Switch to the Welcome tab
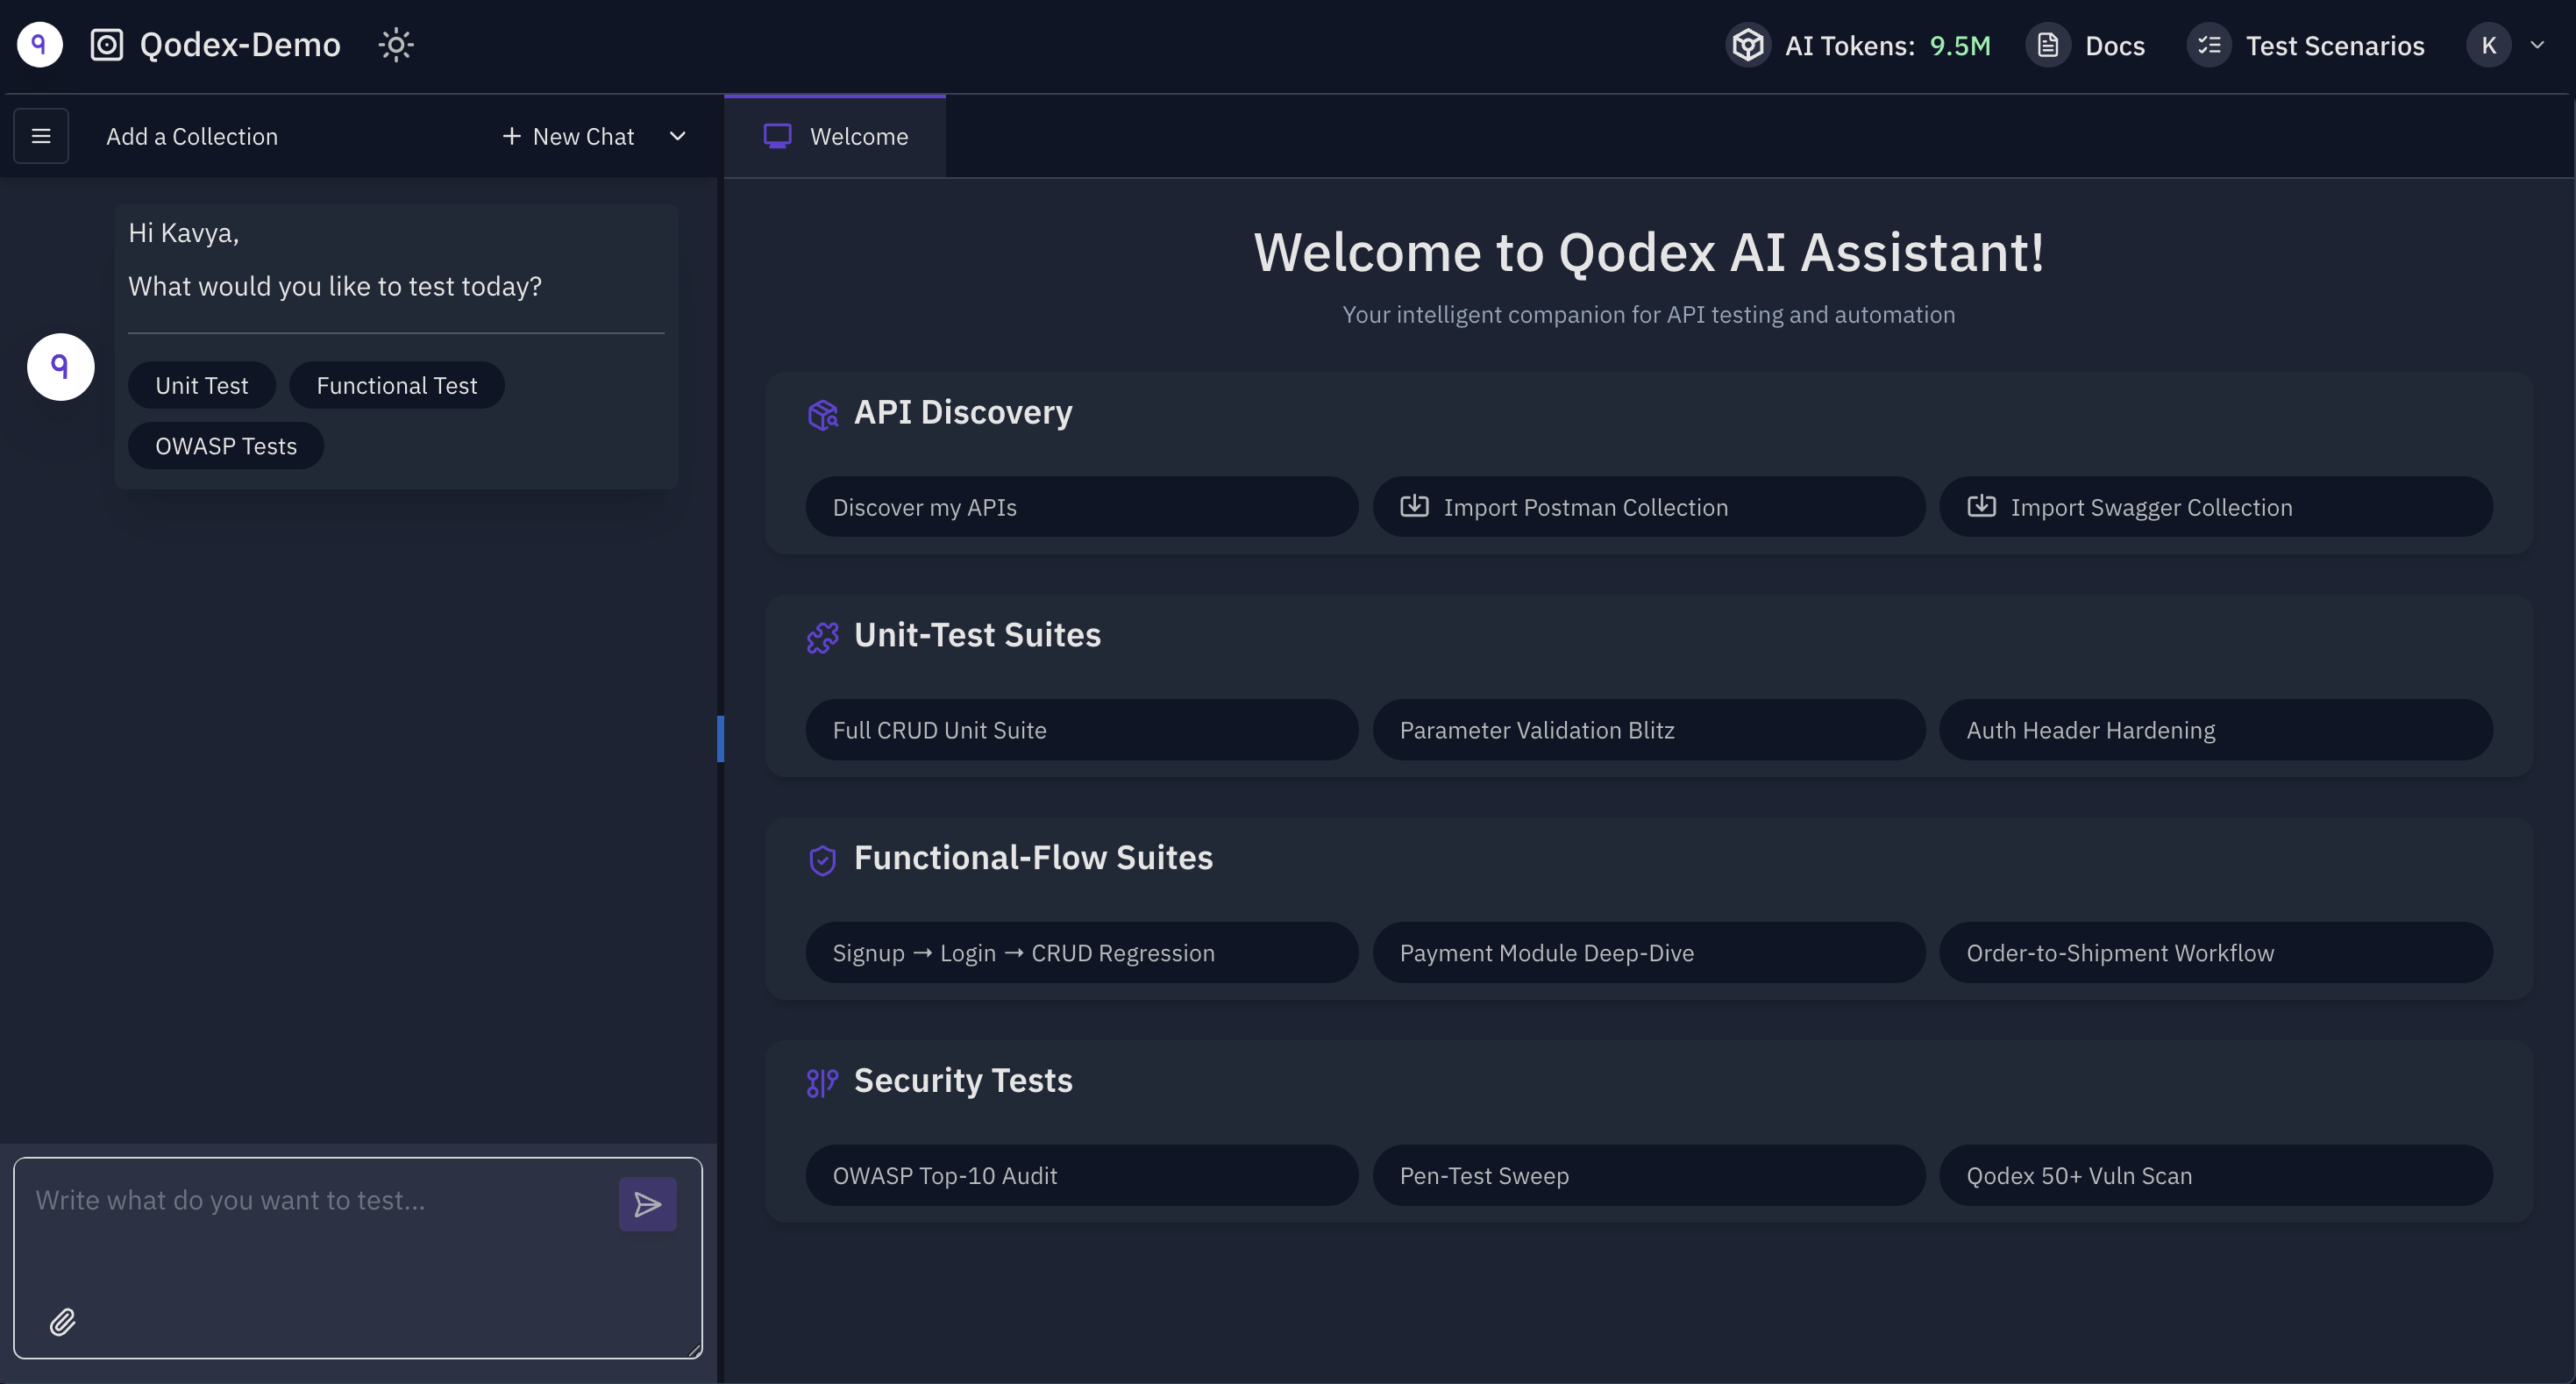 point(835,137)
